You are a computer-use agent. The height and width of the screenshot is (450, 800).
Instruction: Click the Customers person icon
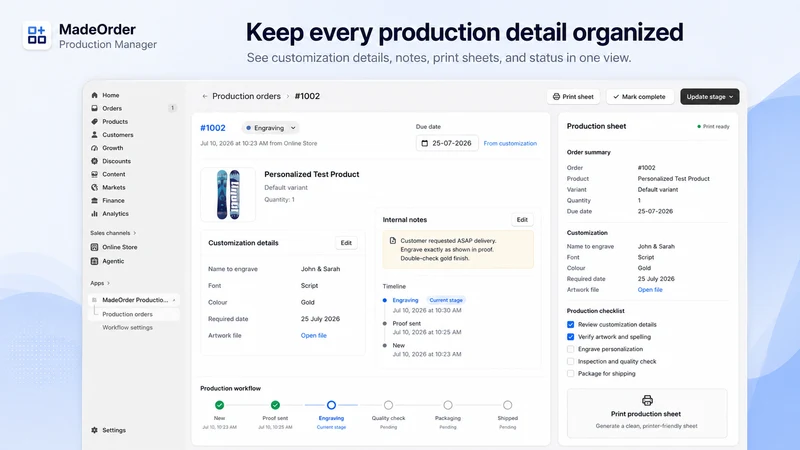point(94,135)
